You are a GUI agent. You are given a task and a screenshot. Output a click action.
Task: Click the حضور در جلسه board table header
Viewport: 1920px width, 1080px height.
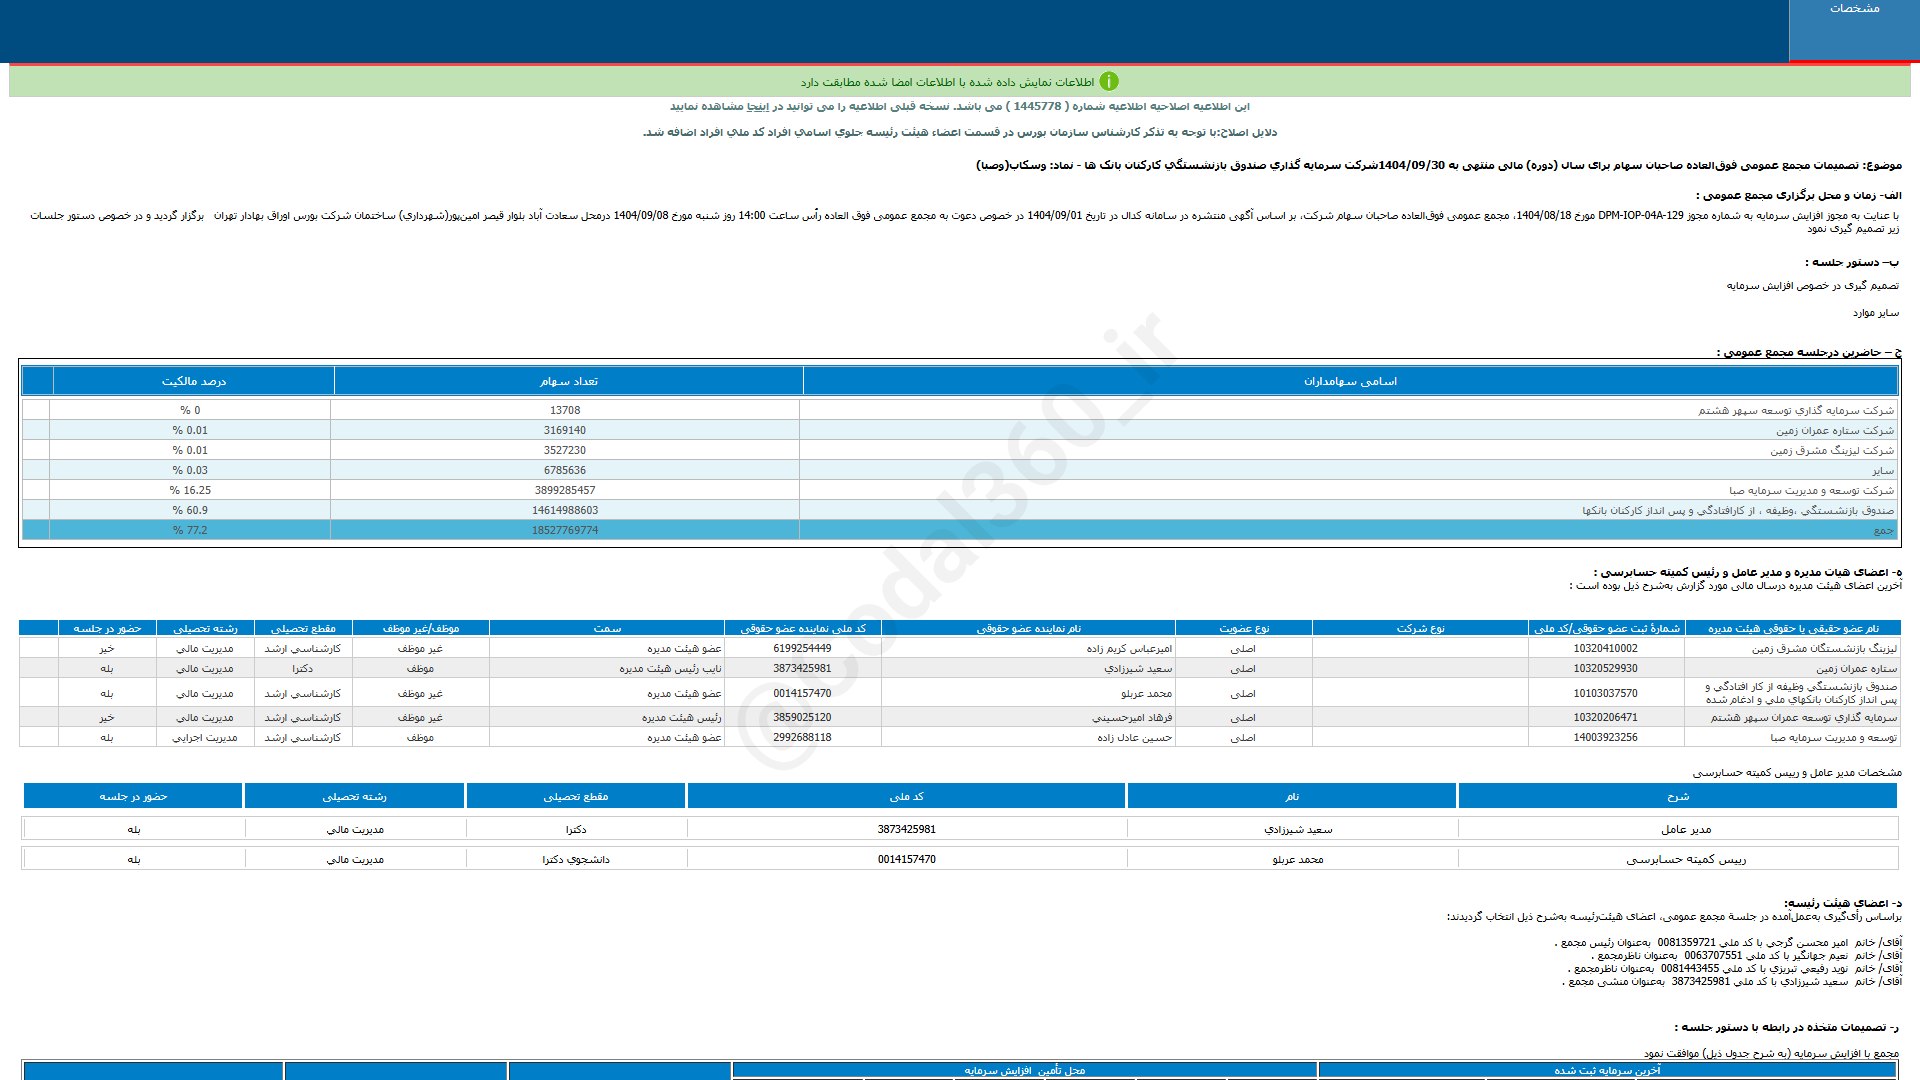pos(107,628)
